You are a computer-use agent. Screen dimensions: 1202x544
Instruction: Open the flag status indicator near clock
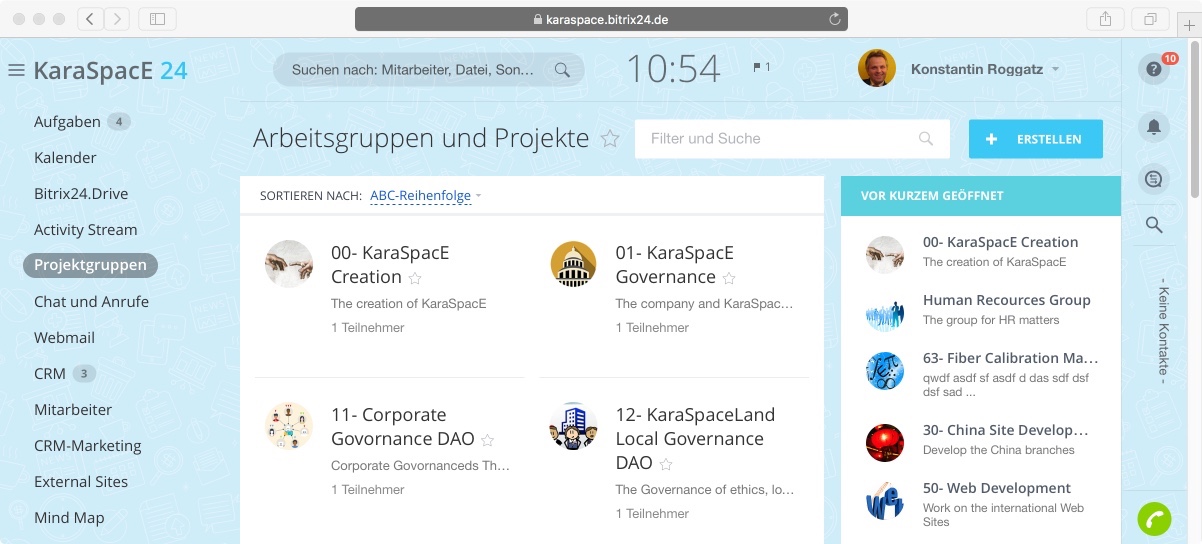(x=761, y=68)
